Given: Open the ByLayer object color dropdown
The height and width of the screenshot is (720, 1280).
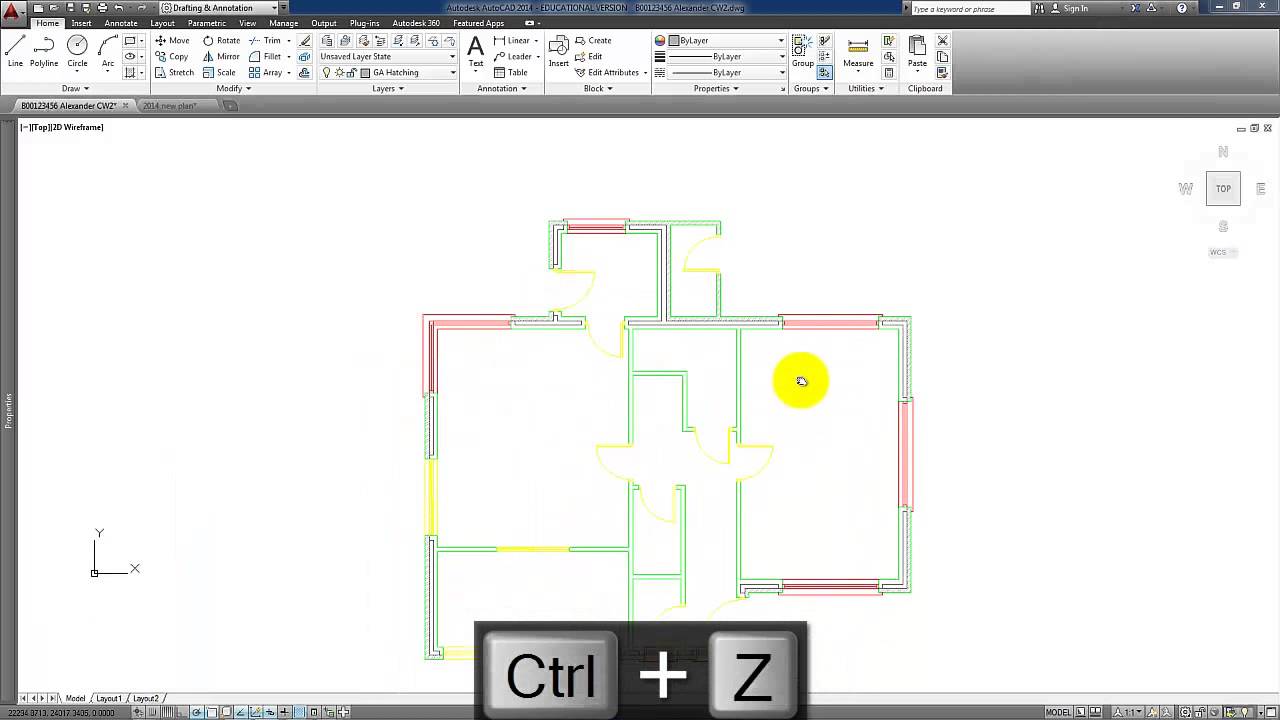Looking at the screenshot, I should [x=726, y=41].
